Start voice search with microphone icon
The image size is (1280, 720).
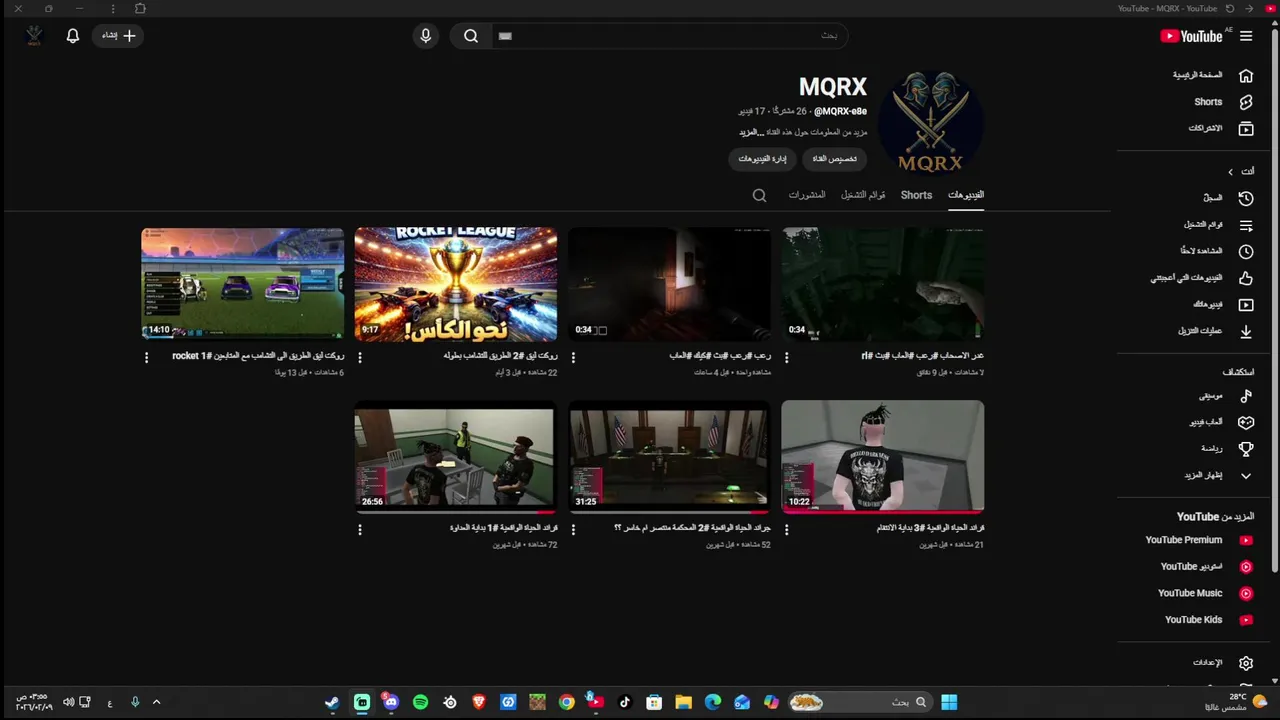coord(426,36)
